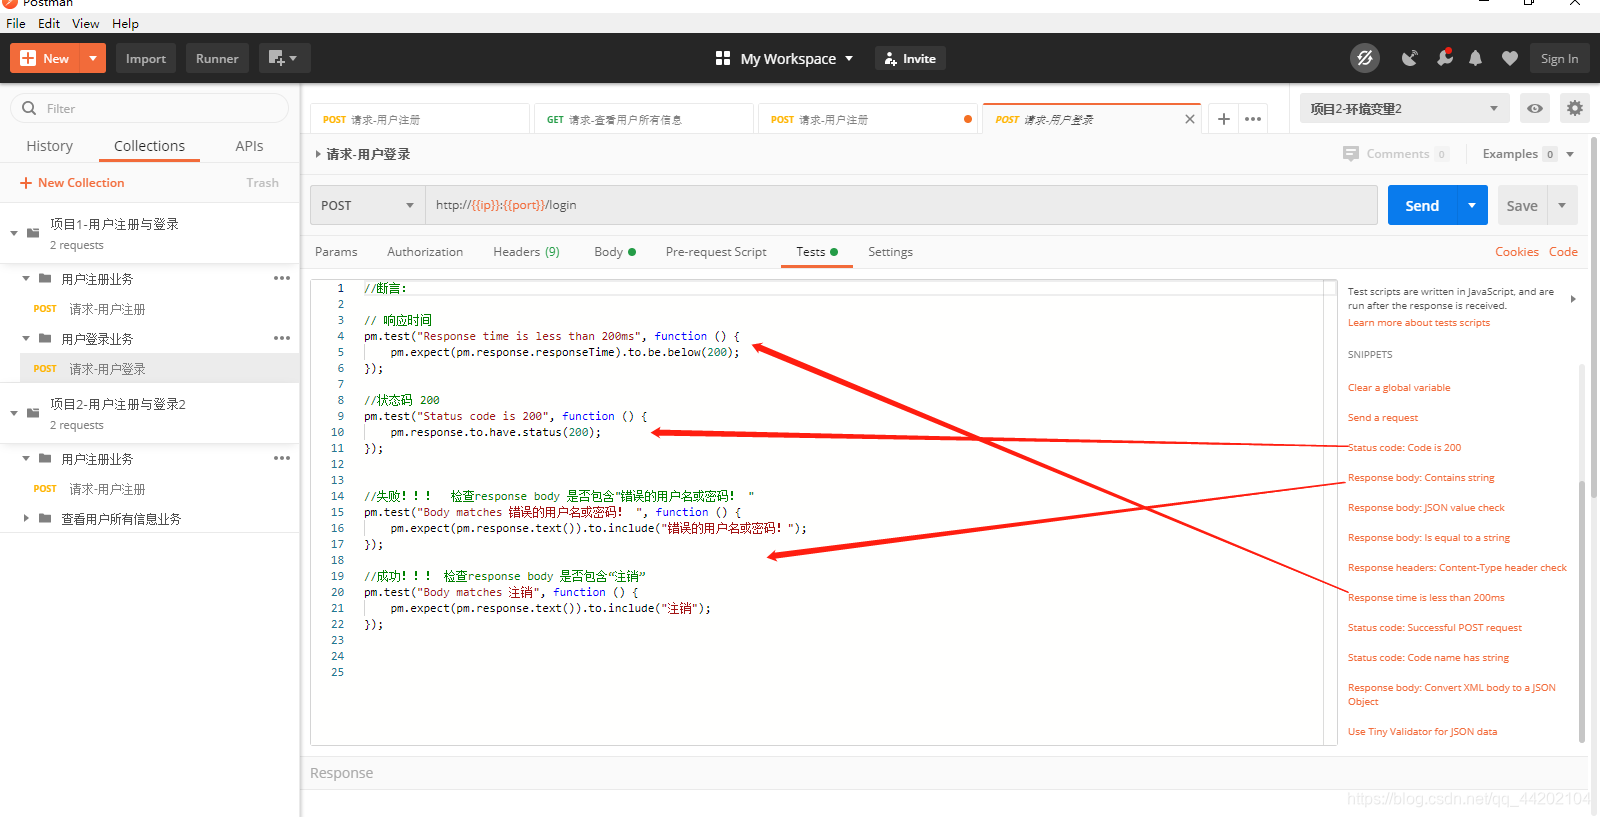Image resolution: width=1600 pixels, height=817 pixels.
Task: Switch to Headers (9) tab
Action: coord(526,252)
